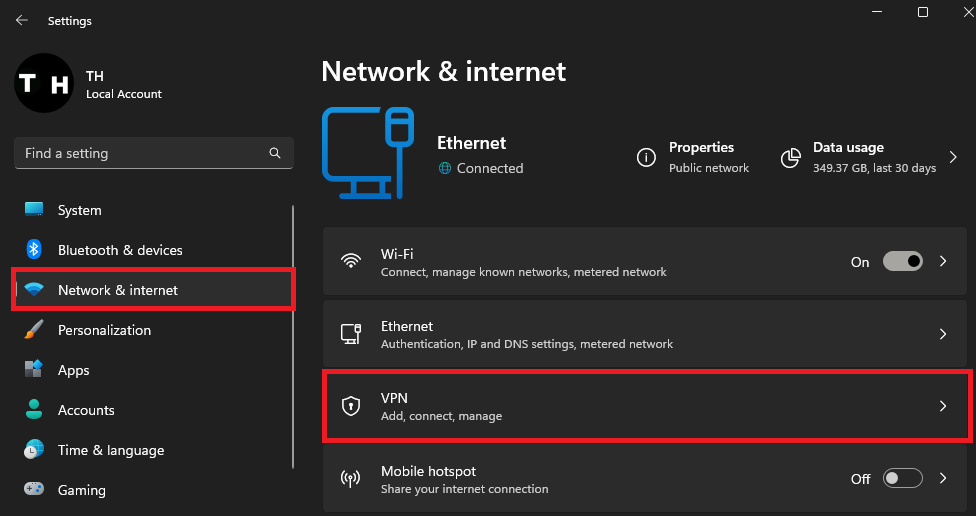Click the Personalization paintbrush icon

(34, 330)
